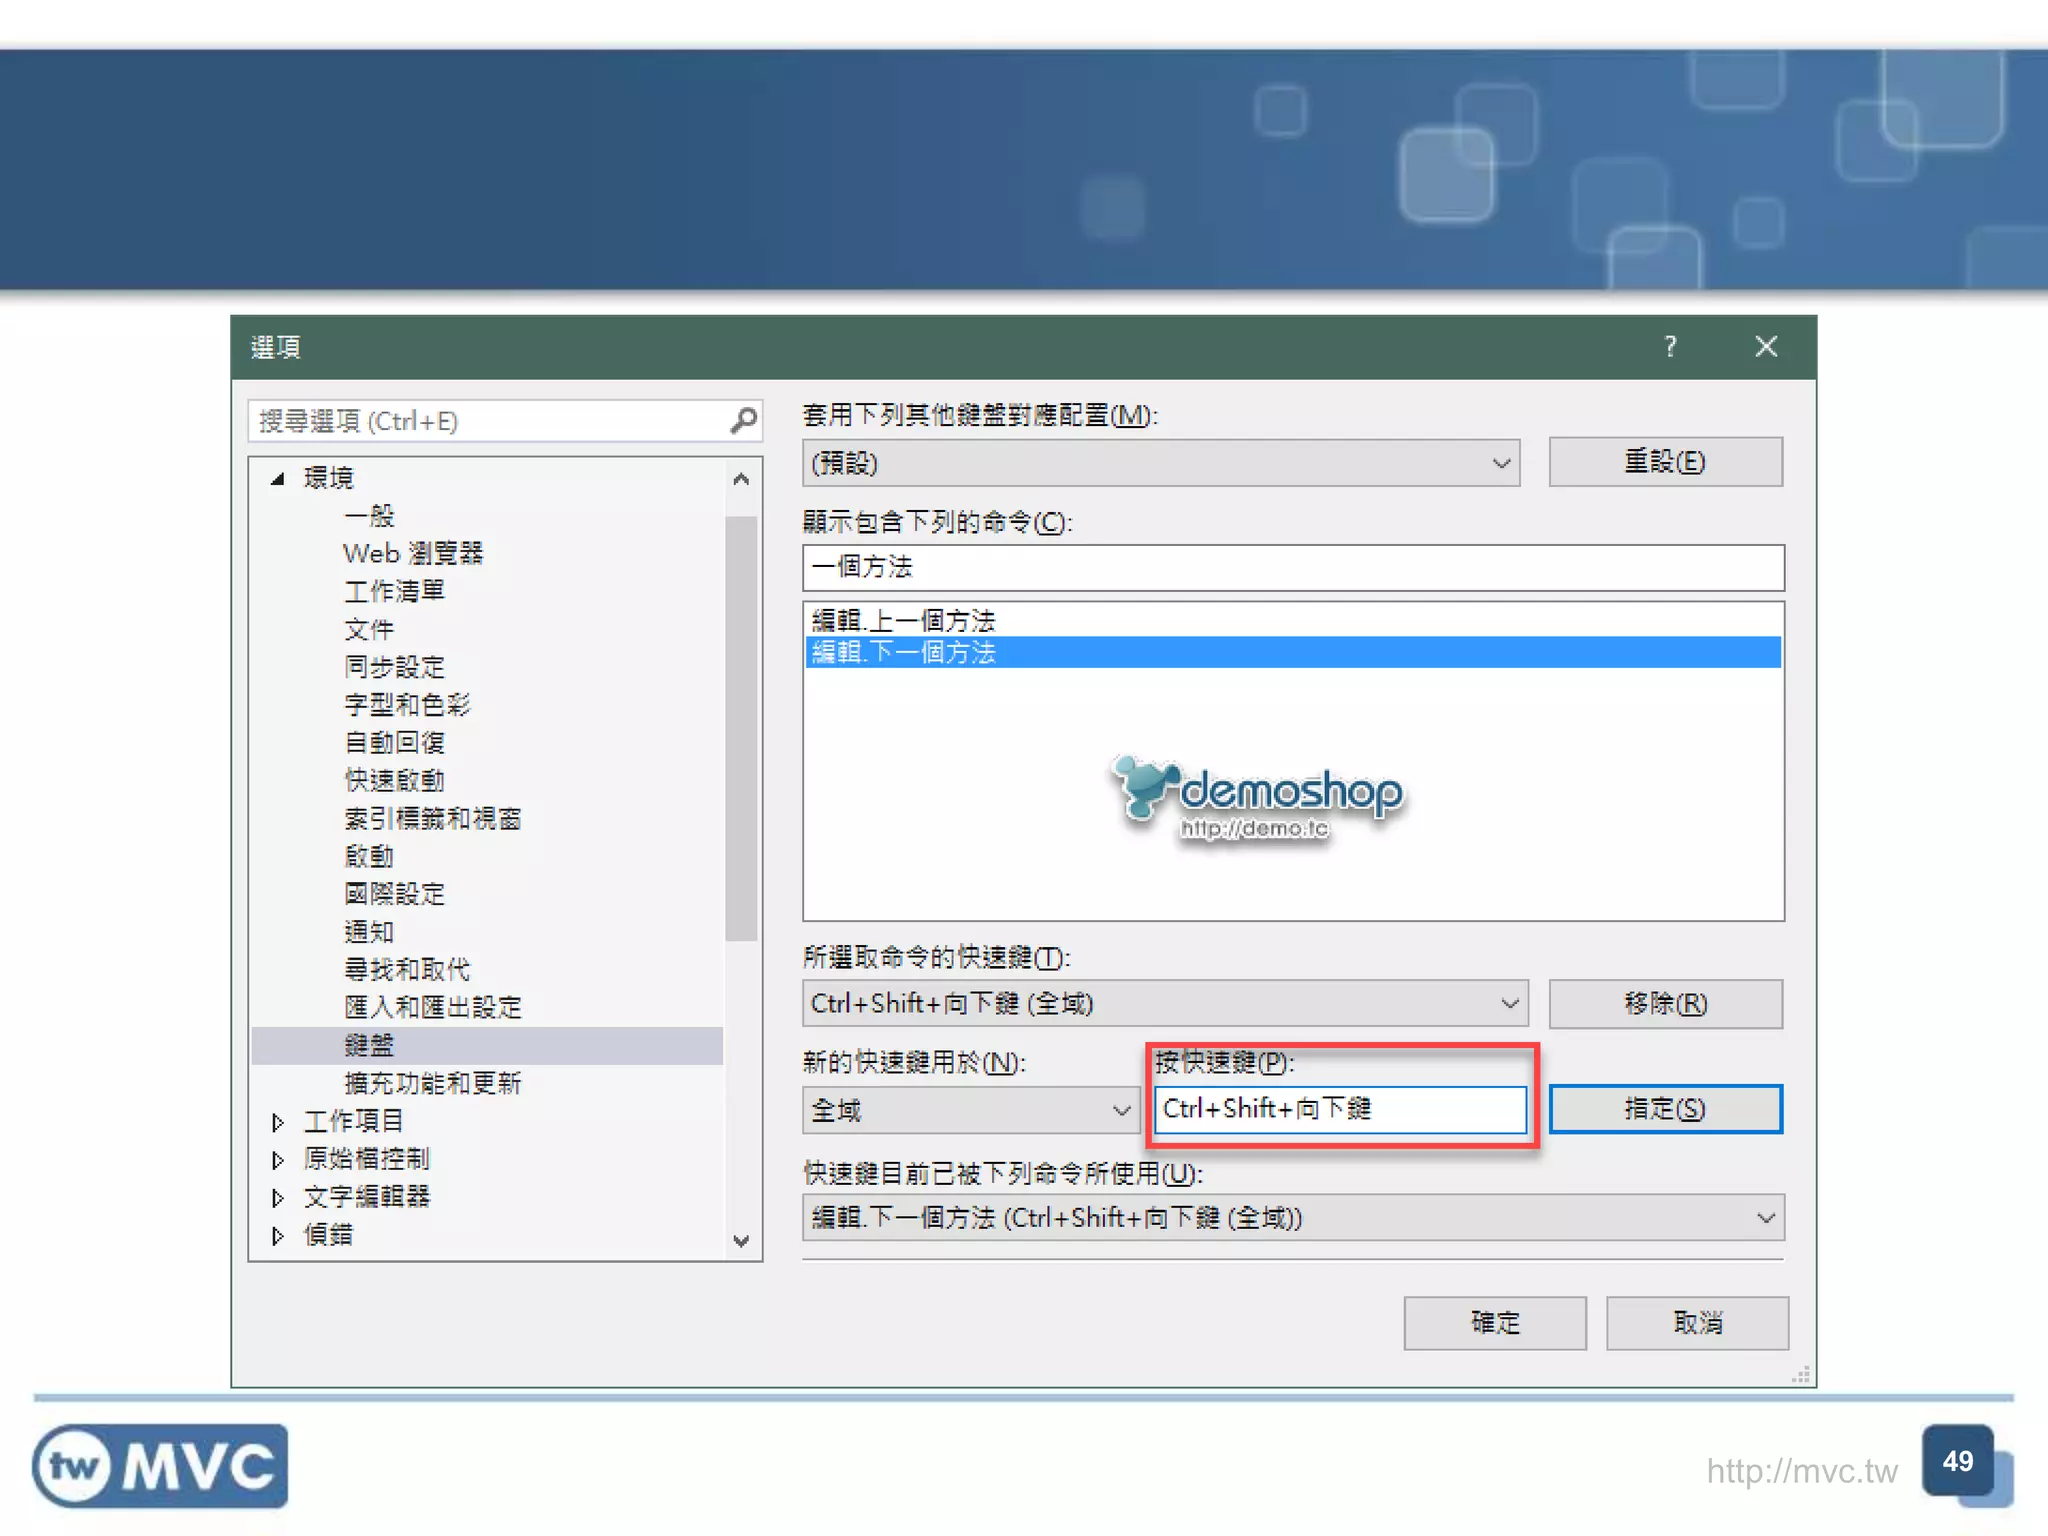Image resolution: width=2048 pixels, height=1536 pixels.
Task: Open the keyboard mapping scheme (預設) dropdown
Action: point(1500,463)
